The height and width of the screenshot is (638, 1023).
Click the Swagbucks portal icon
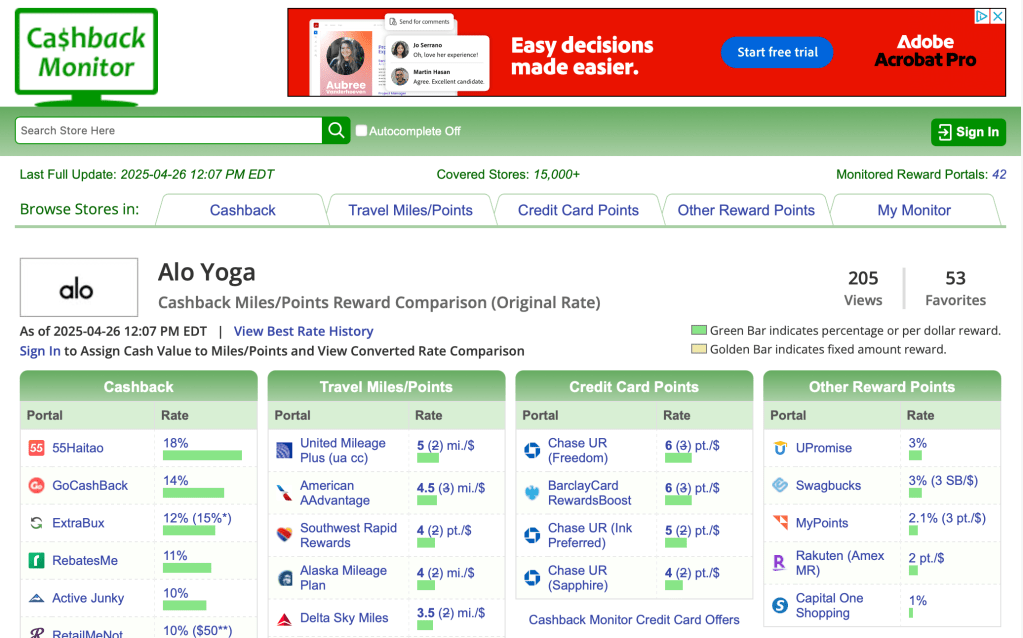click(x=780, y=485)
